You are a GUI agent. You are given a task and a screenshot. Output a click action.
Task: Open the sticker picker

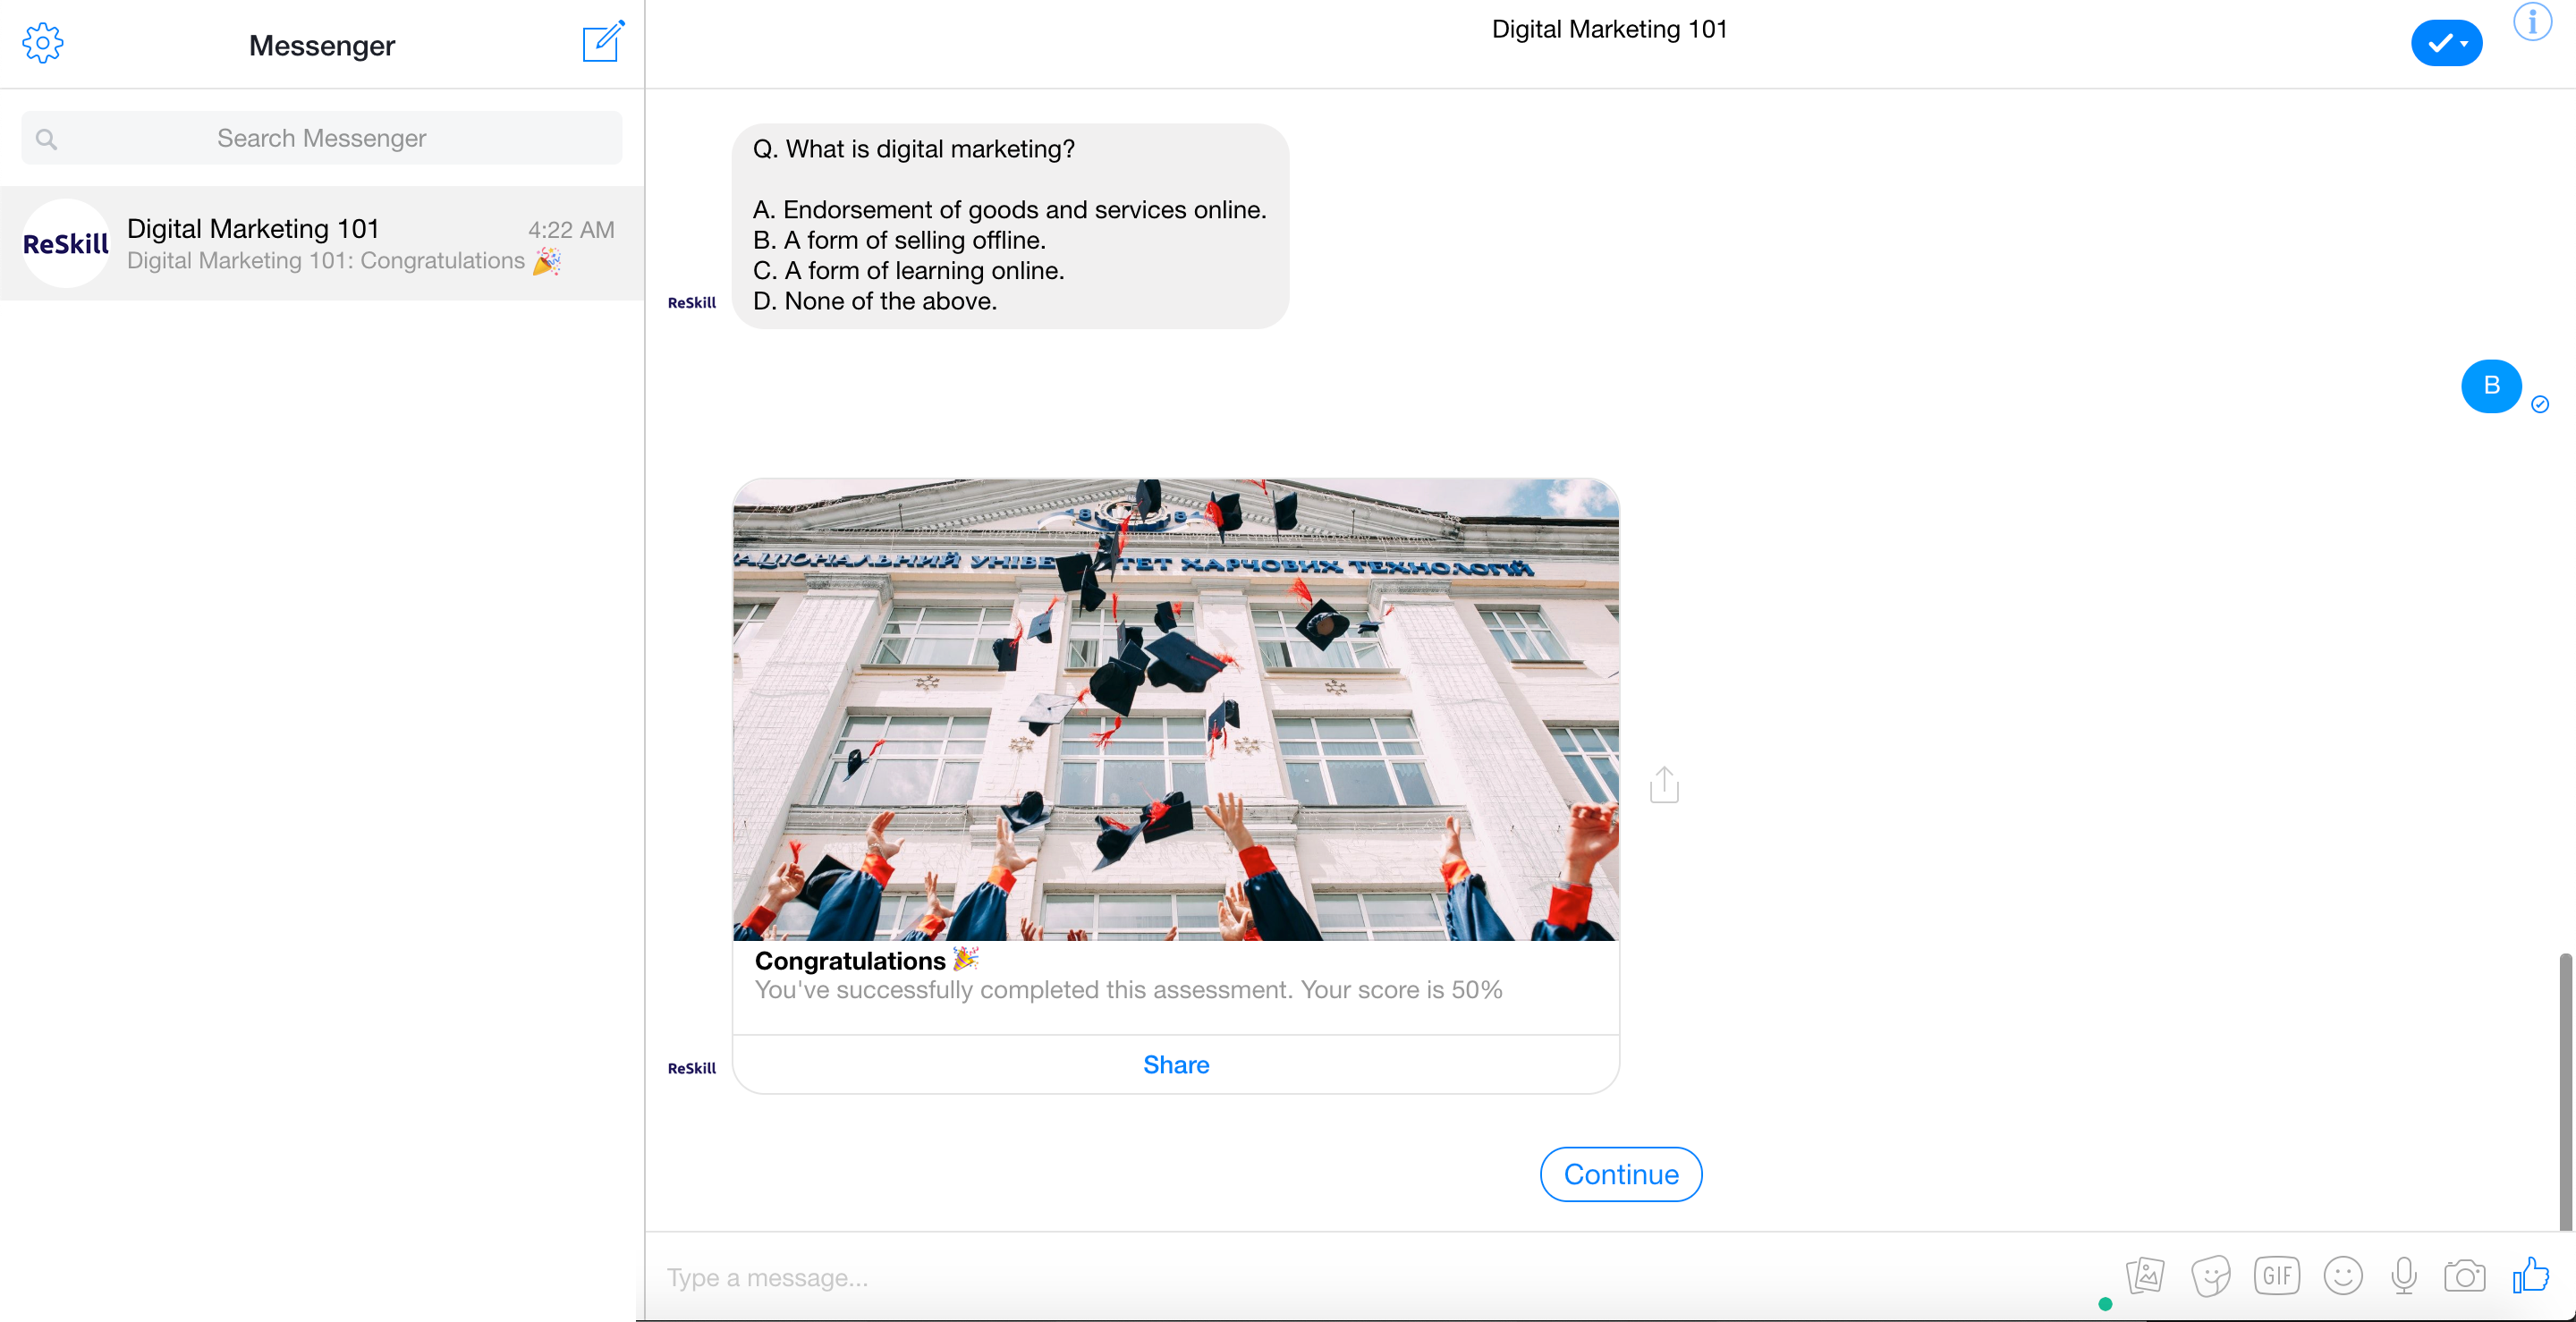2210,1275
